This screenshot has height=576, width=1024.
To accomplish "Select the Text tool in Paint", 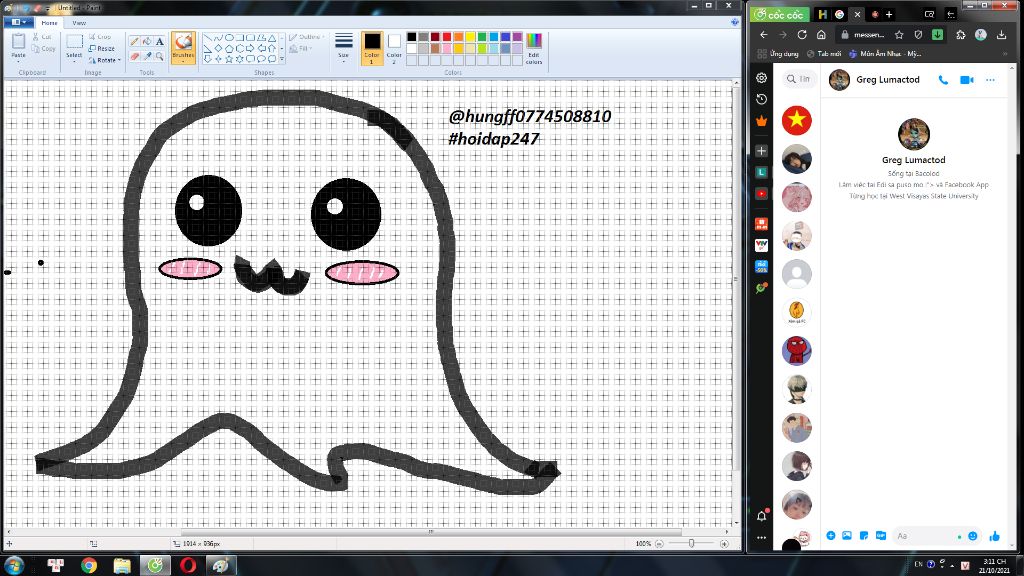I will [x=159, y=41].
